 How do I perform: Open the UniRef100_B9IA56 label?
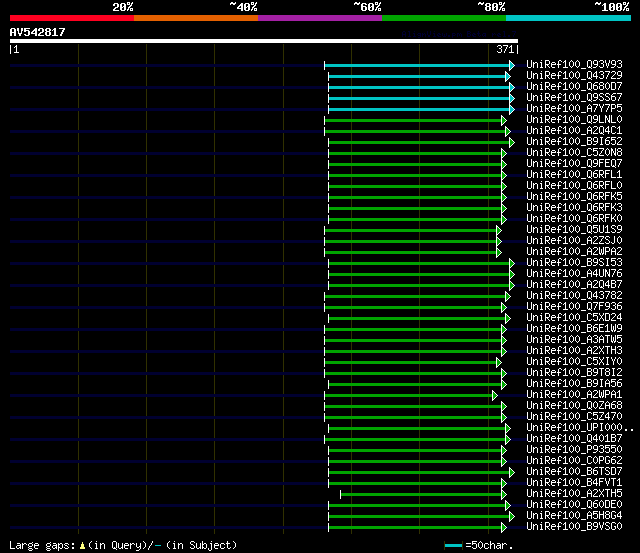(574, 384)
